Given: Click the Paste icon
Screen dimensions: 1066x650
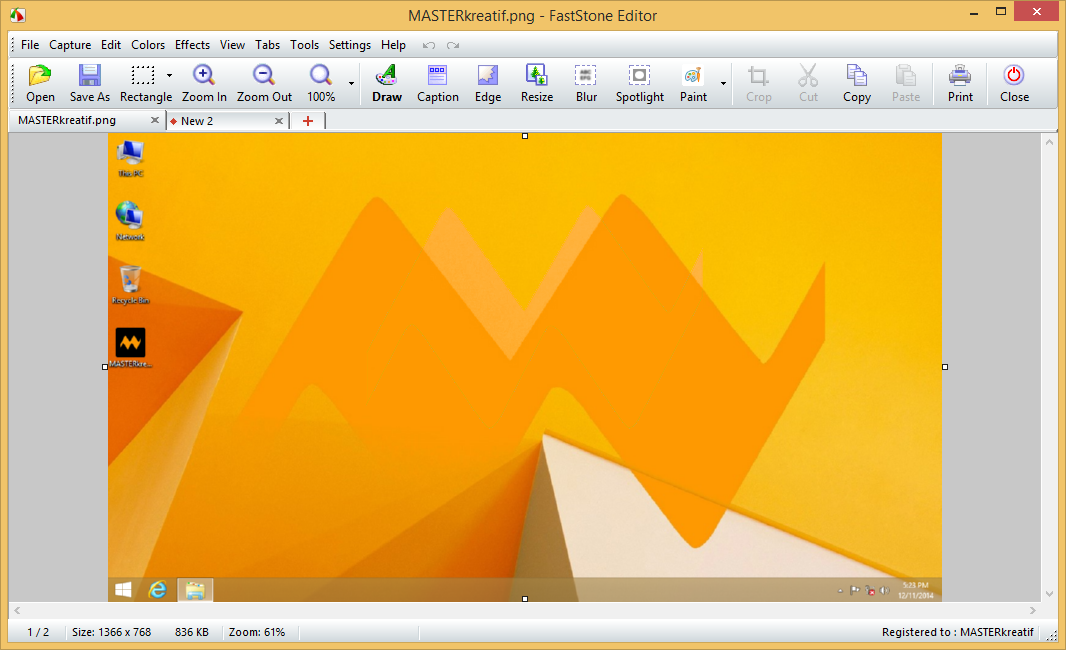Looking at the screenshot, I should pyautogui.click(x=906, y=84).
